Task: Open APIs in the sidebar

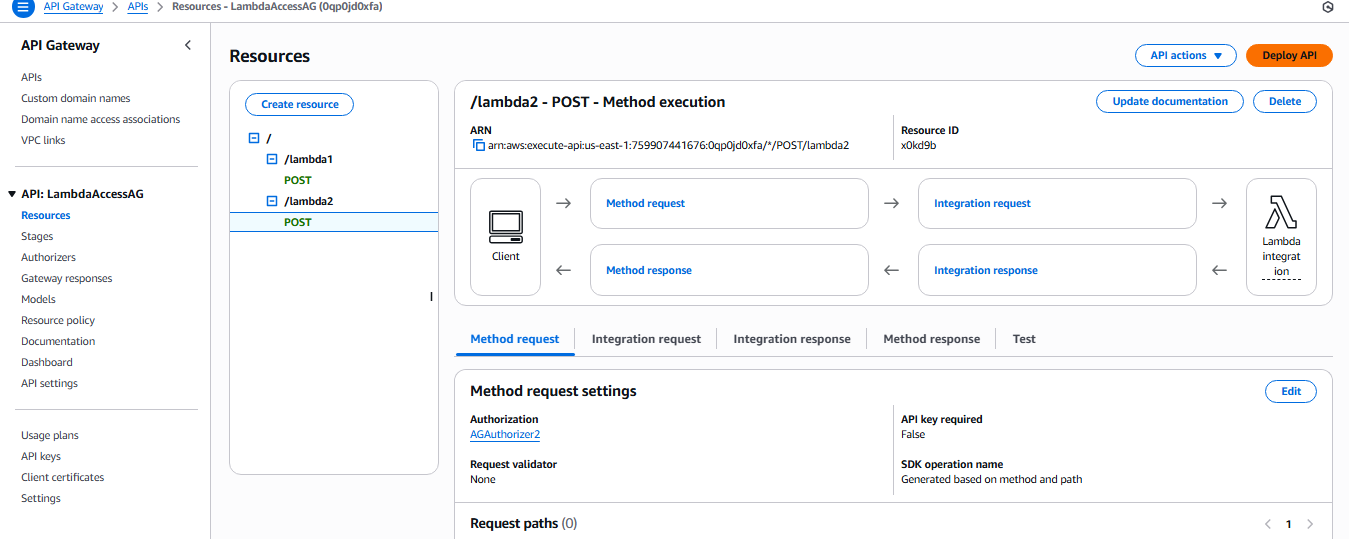Action: pos(31,77)
